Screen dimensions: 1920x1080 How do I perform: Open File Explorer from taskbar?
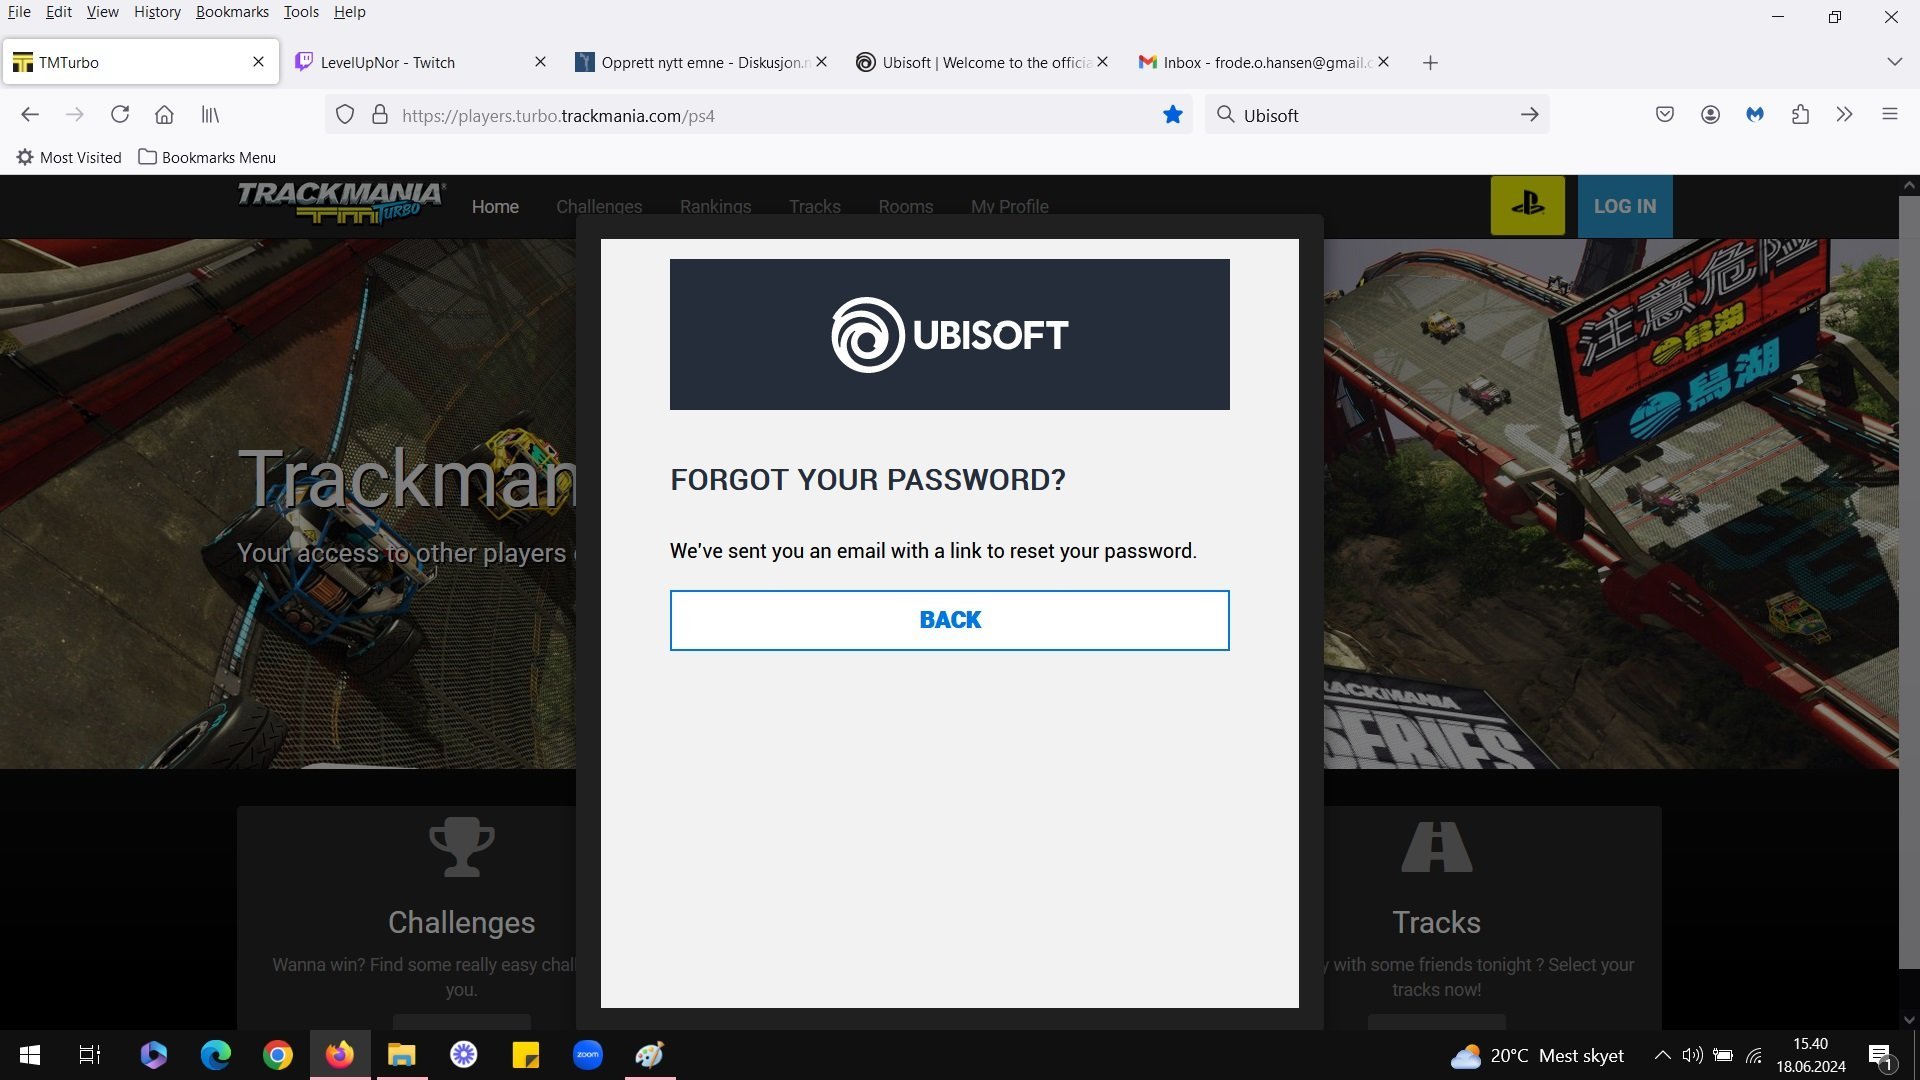pos(402,1055)
